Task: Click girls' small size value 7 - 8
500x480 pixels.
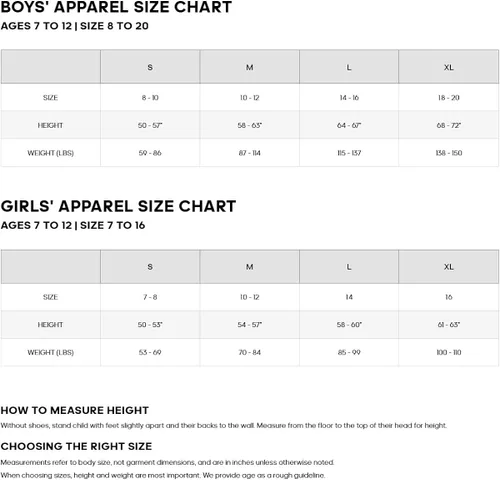Action: pyautogui.click(x=150, y=297)
